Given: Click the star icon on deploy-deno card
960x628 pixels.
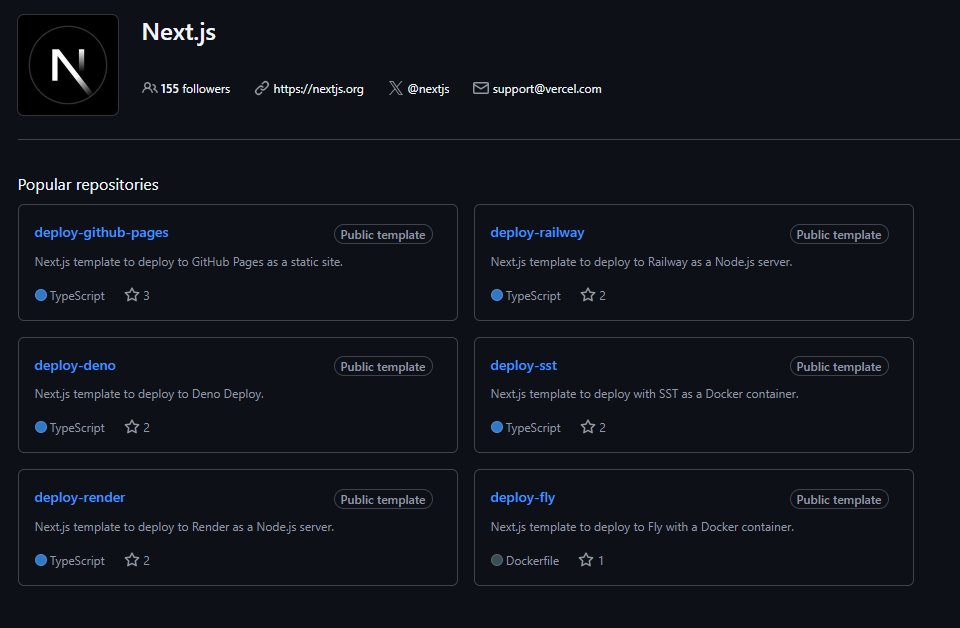Looking at the screenshot, I should click(x=132, y=427).
